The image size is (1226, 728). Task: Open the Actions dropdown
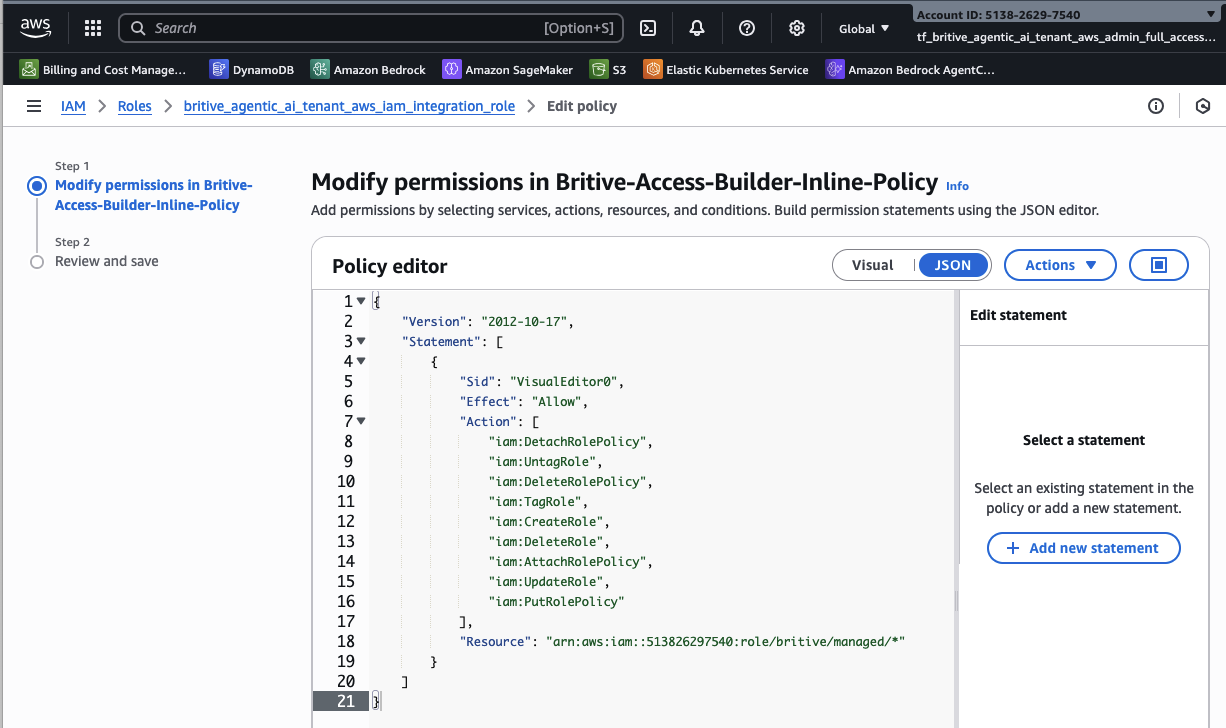pos(1059,265)
